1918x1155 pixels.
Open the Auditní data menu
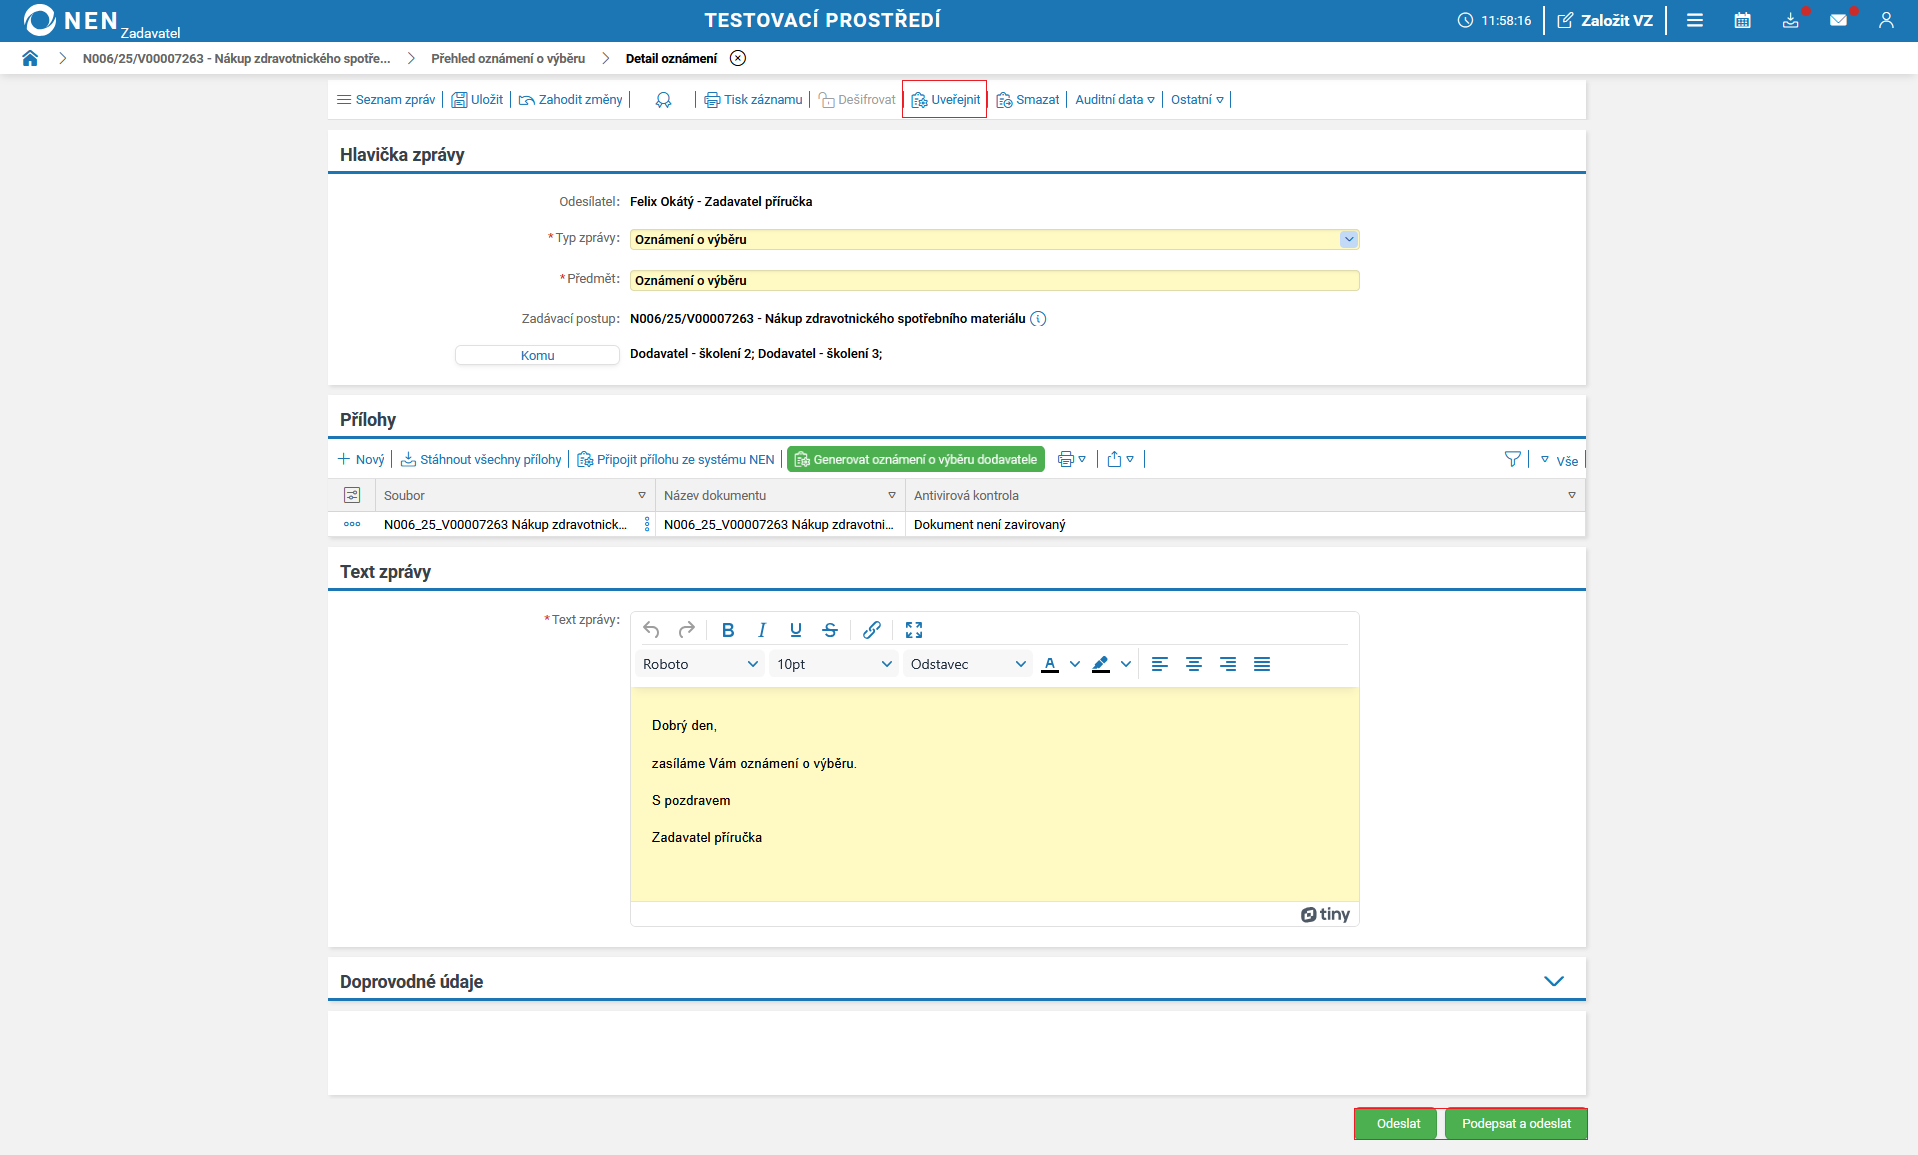(x=1114, y=100)
